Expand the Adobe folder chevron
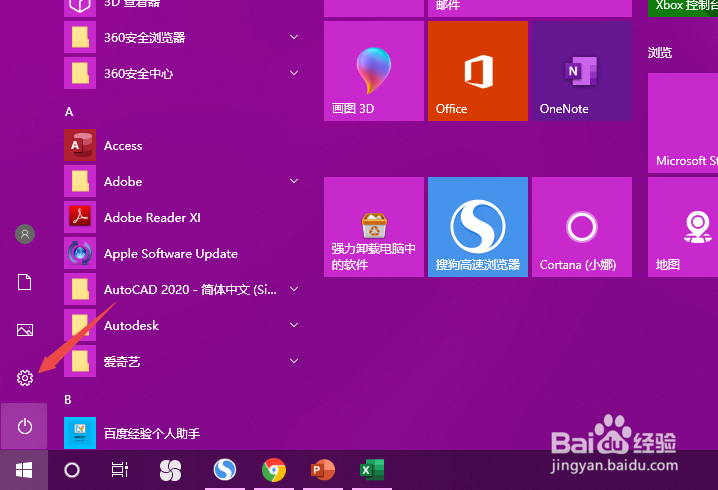Viewport: 718px width, 490px height. pos(294,181)
